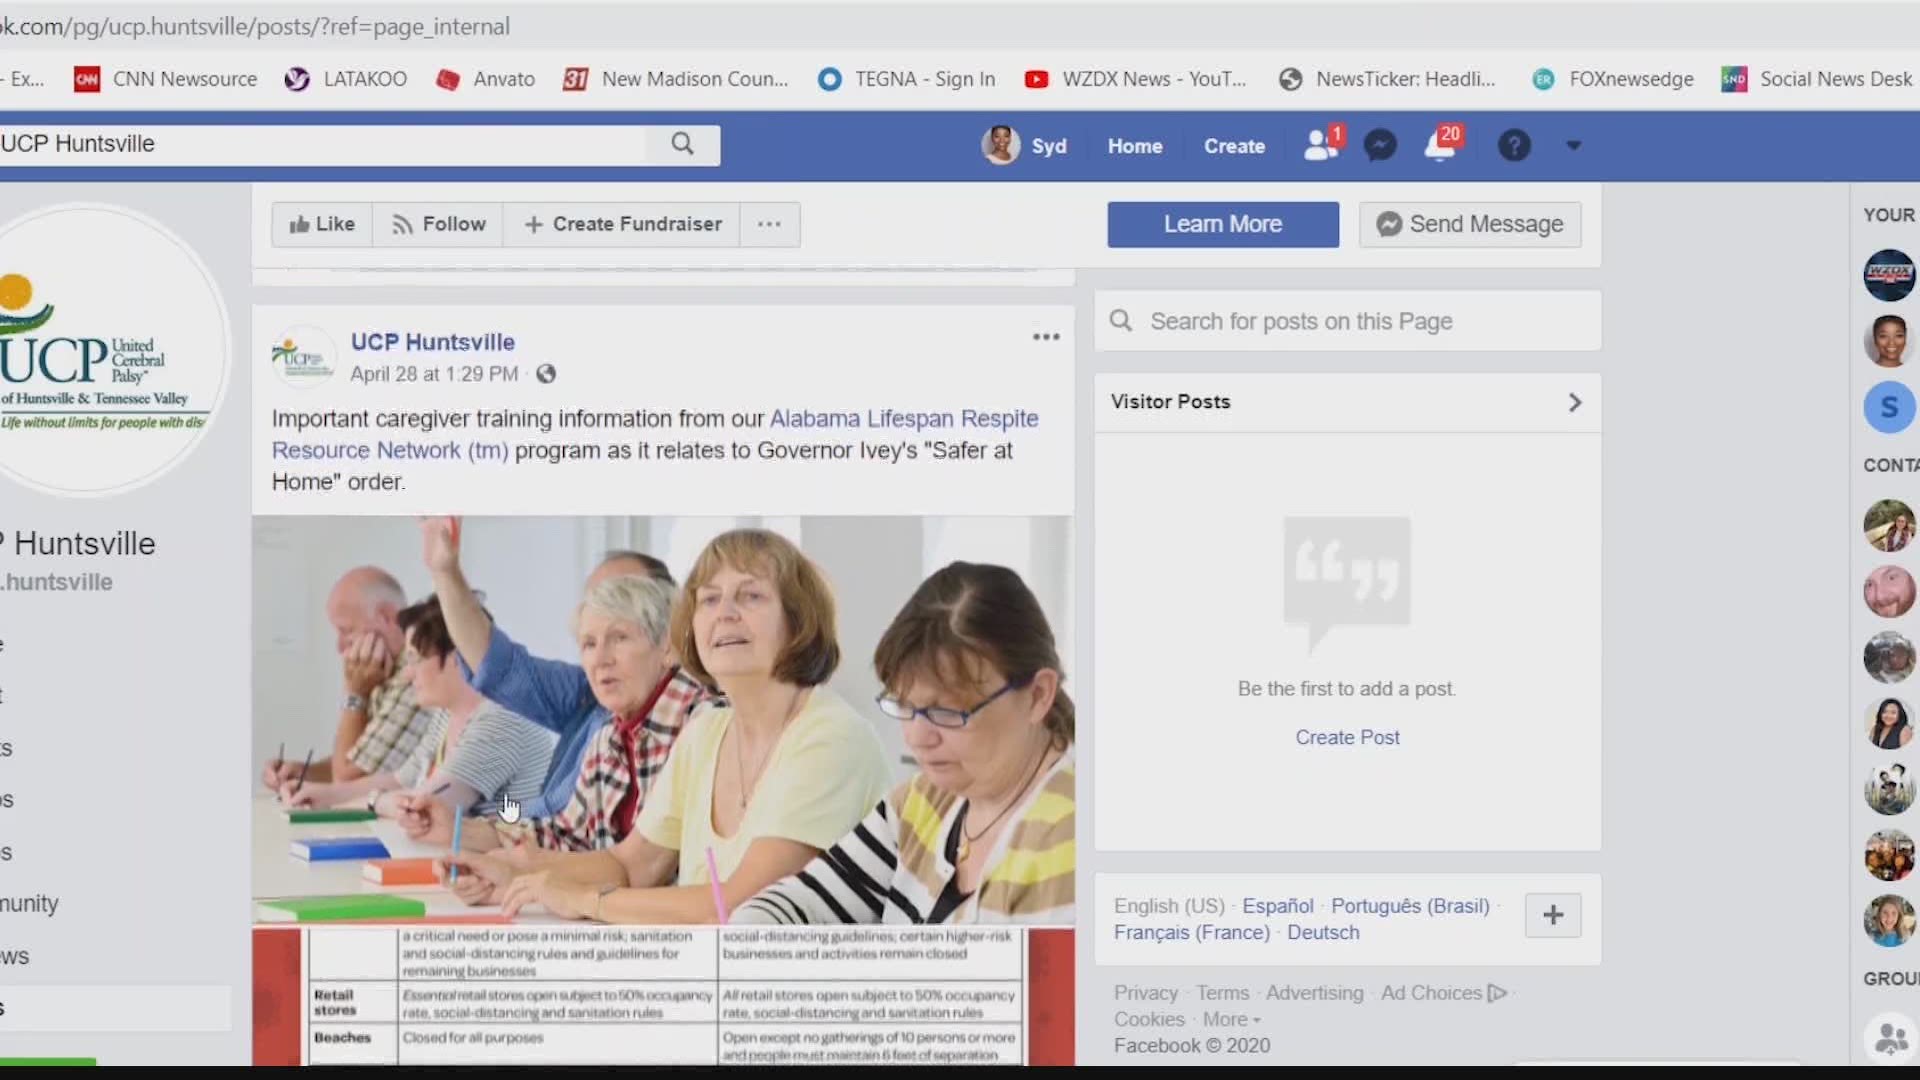1920x1080 pixels.
Task: Click the UCP Huntsville search input field
Action: coord(323,144)
